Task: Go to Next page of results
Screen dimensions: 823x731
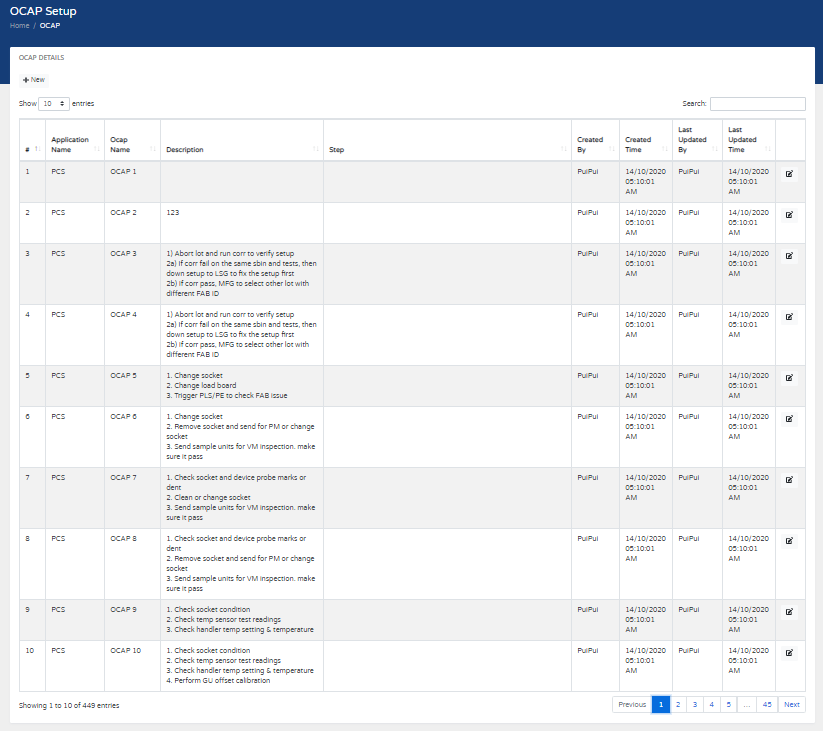Action: pos(791,705)
